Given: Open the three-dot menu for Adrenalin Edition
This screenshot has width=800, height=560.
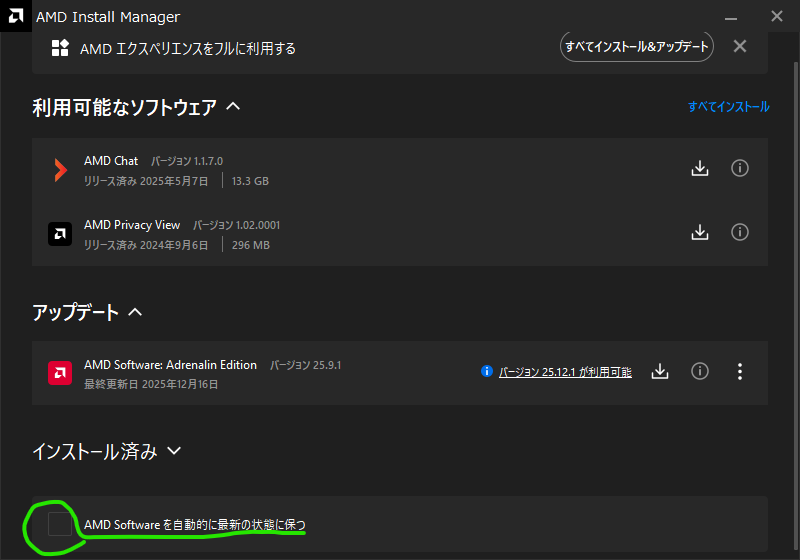Looking at the screenshot, I should pyautogui.click(x=739, y=371).
